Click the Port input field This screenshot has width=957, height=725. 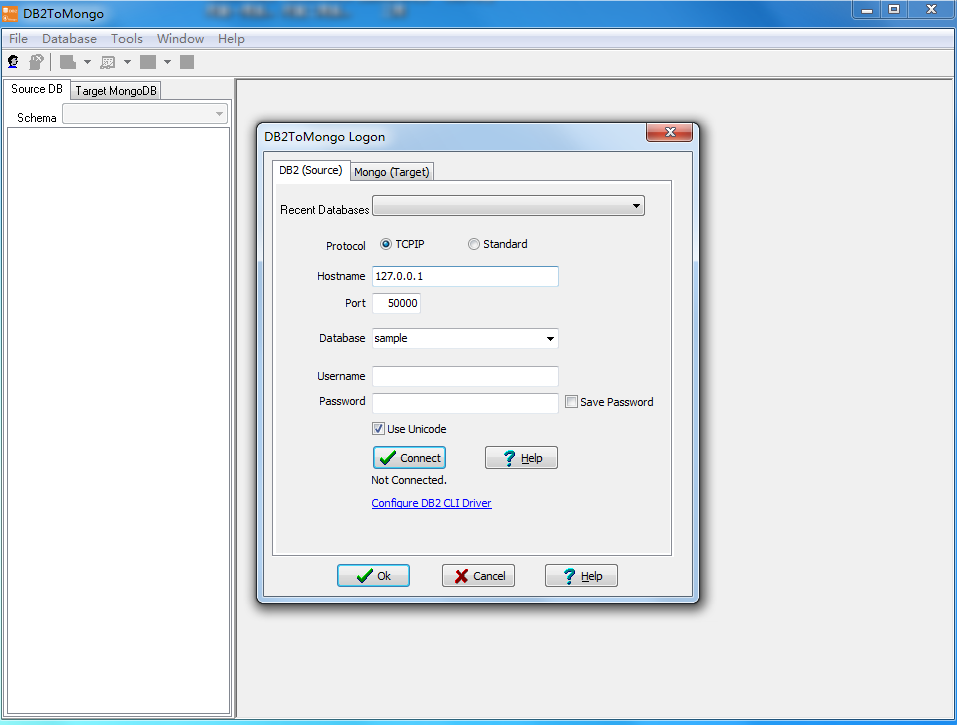pos(396,303)
